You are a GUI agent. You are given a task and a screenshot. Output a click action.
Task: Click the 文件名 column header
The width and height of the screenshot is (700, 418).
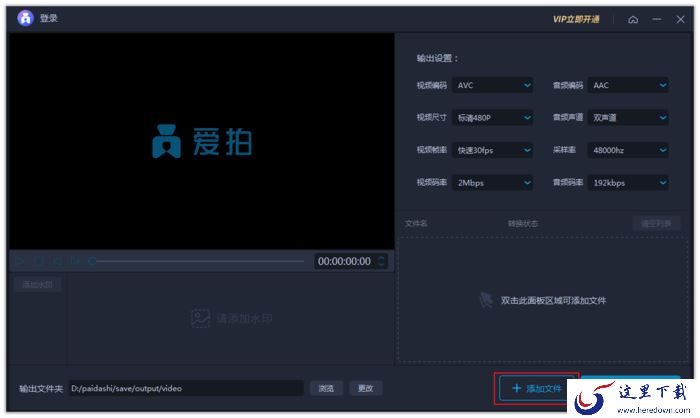coord(416,223)
